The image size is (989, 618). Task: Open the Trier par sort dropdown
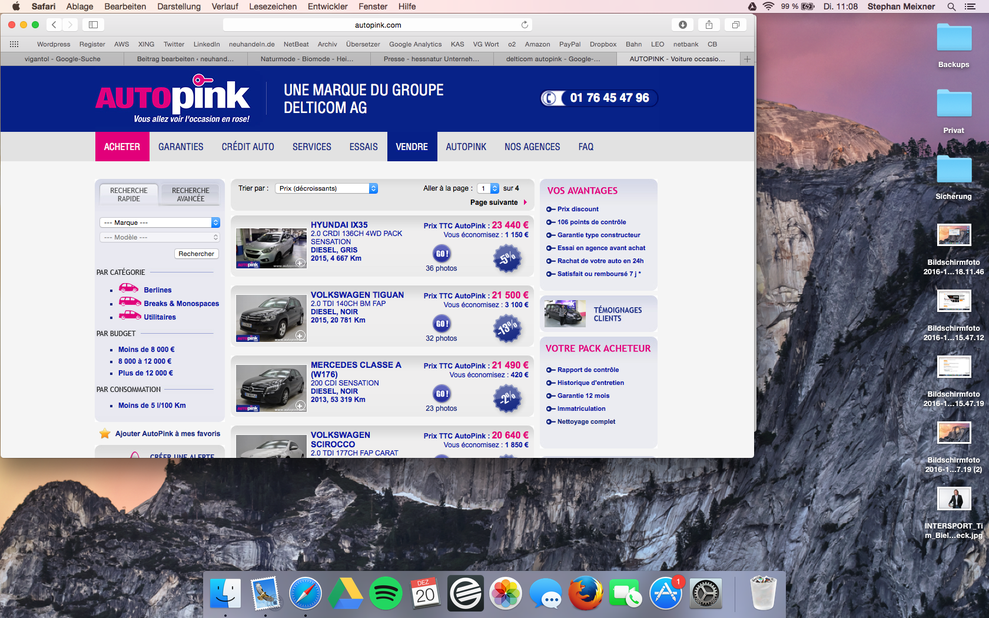pos(327,188)
